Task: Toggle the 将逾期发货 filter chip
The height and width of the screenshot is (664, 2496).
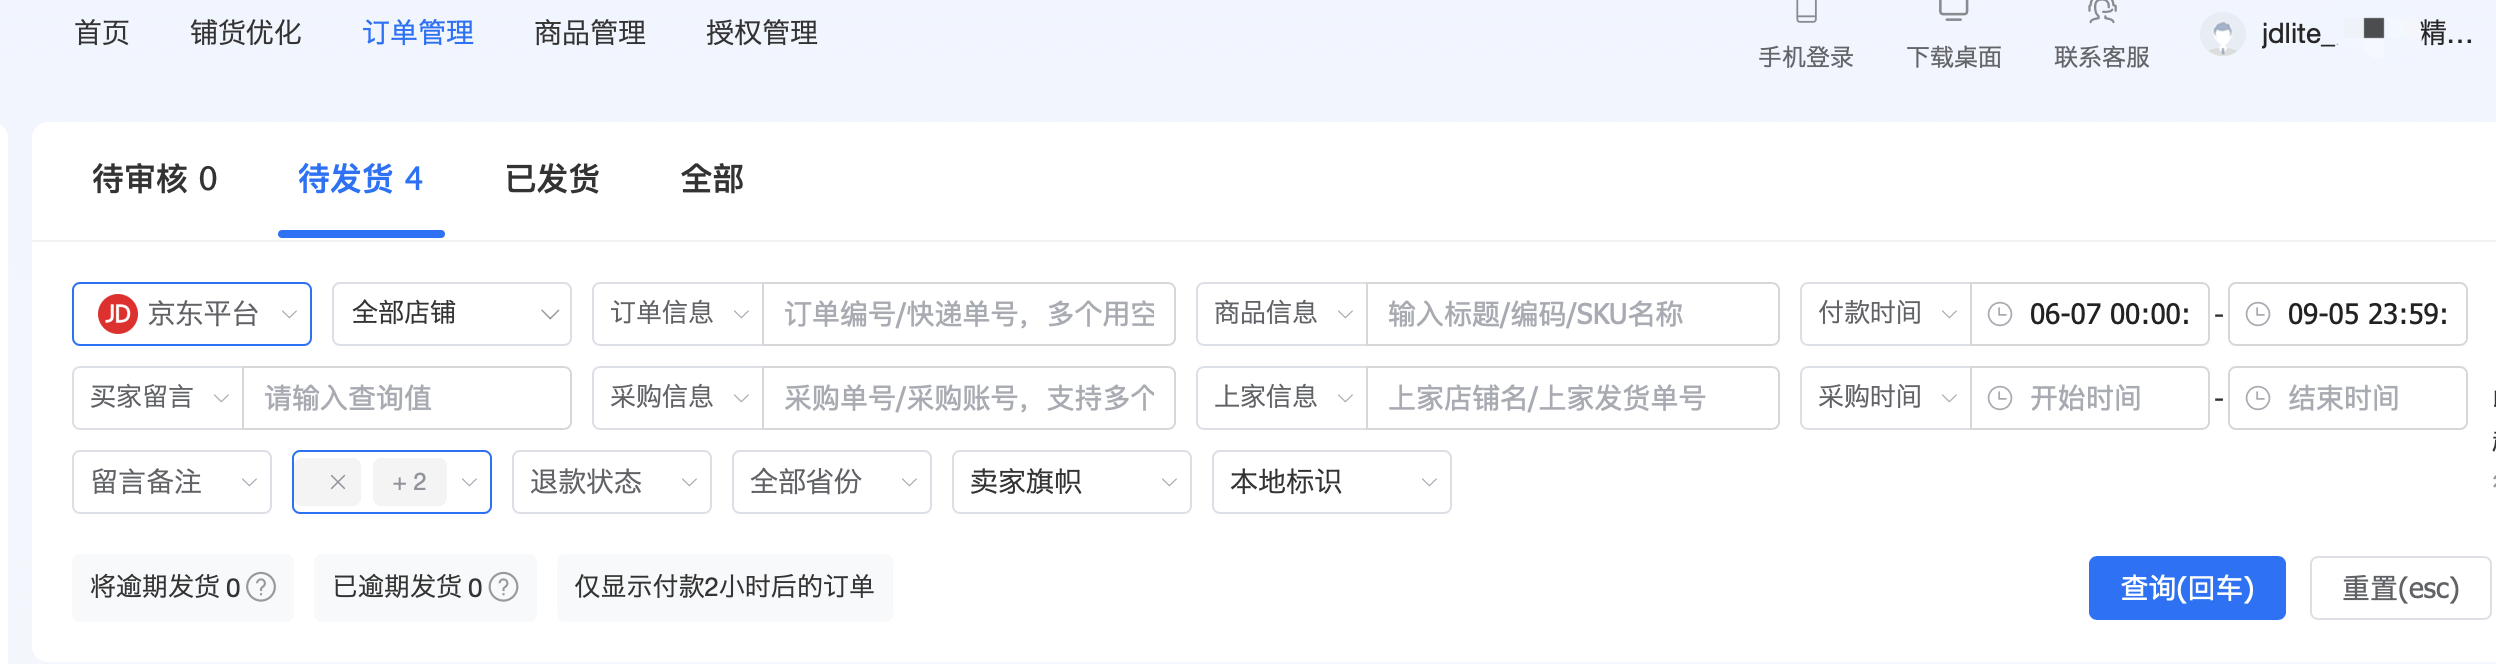Action: (x=165, y=587)
